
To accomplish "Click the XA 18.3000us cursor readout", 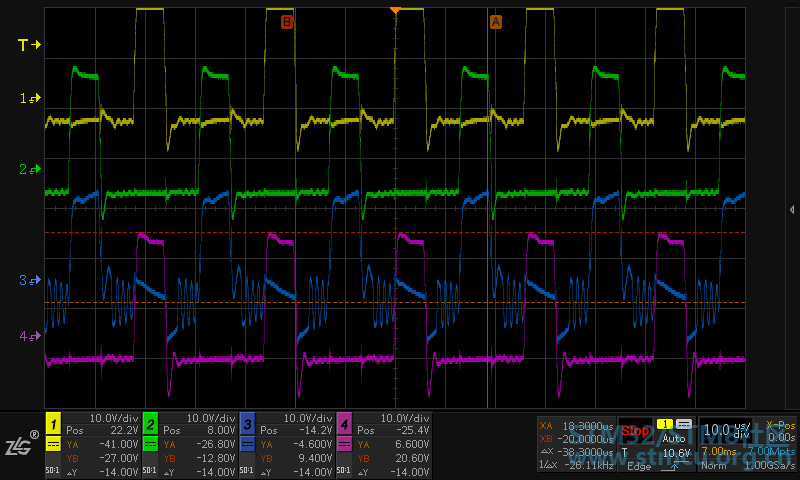I will click(576, 426).
